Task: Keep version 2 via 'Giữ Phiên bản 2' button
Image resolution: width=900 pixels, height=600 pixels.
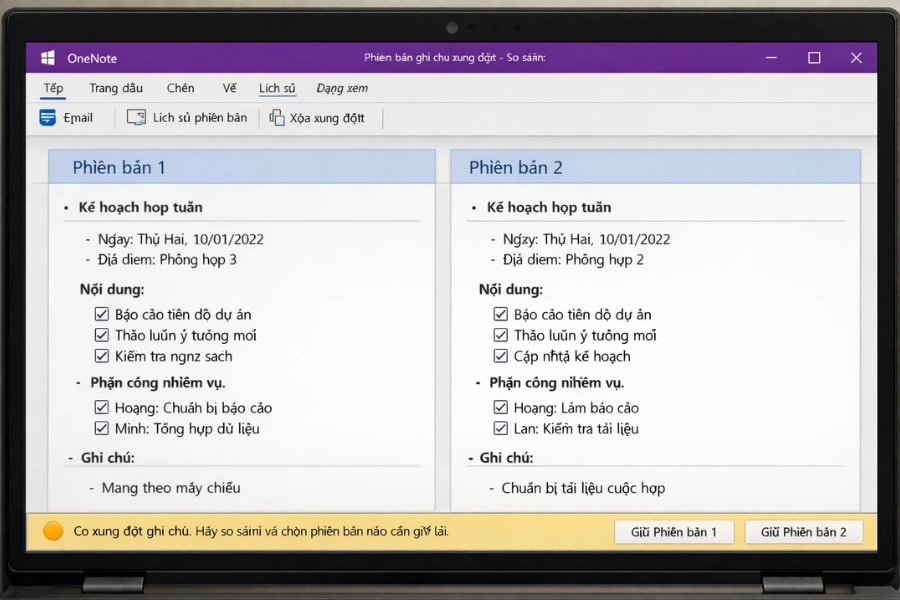Action: pos(803,531)
